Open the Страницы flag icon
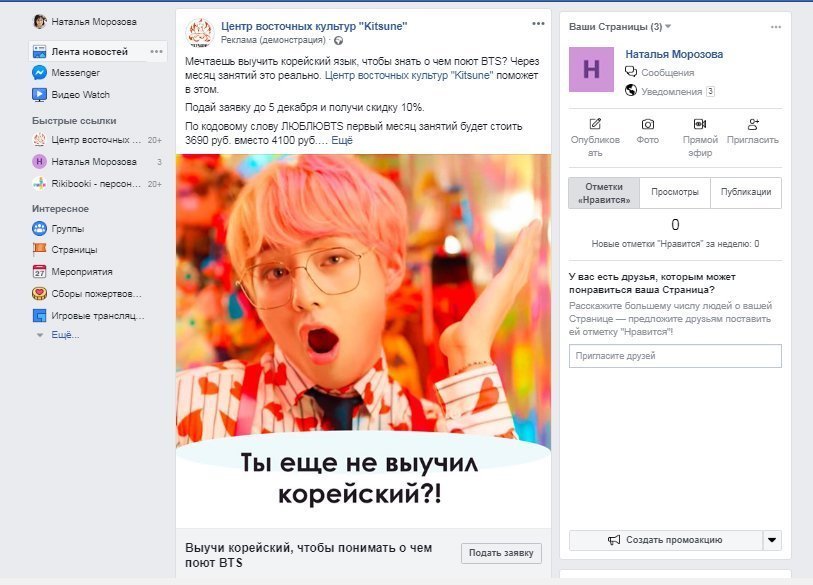813x585 pixels. (x=39, y=249)
